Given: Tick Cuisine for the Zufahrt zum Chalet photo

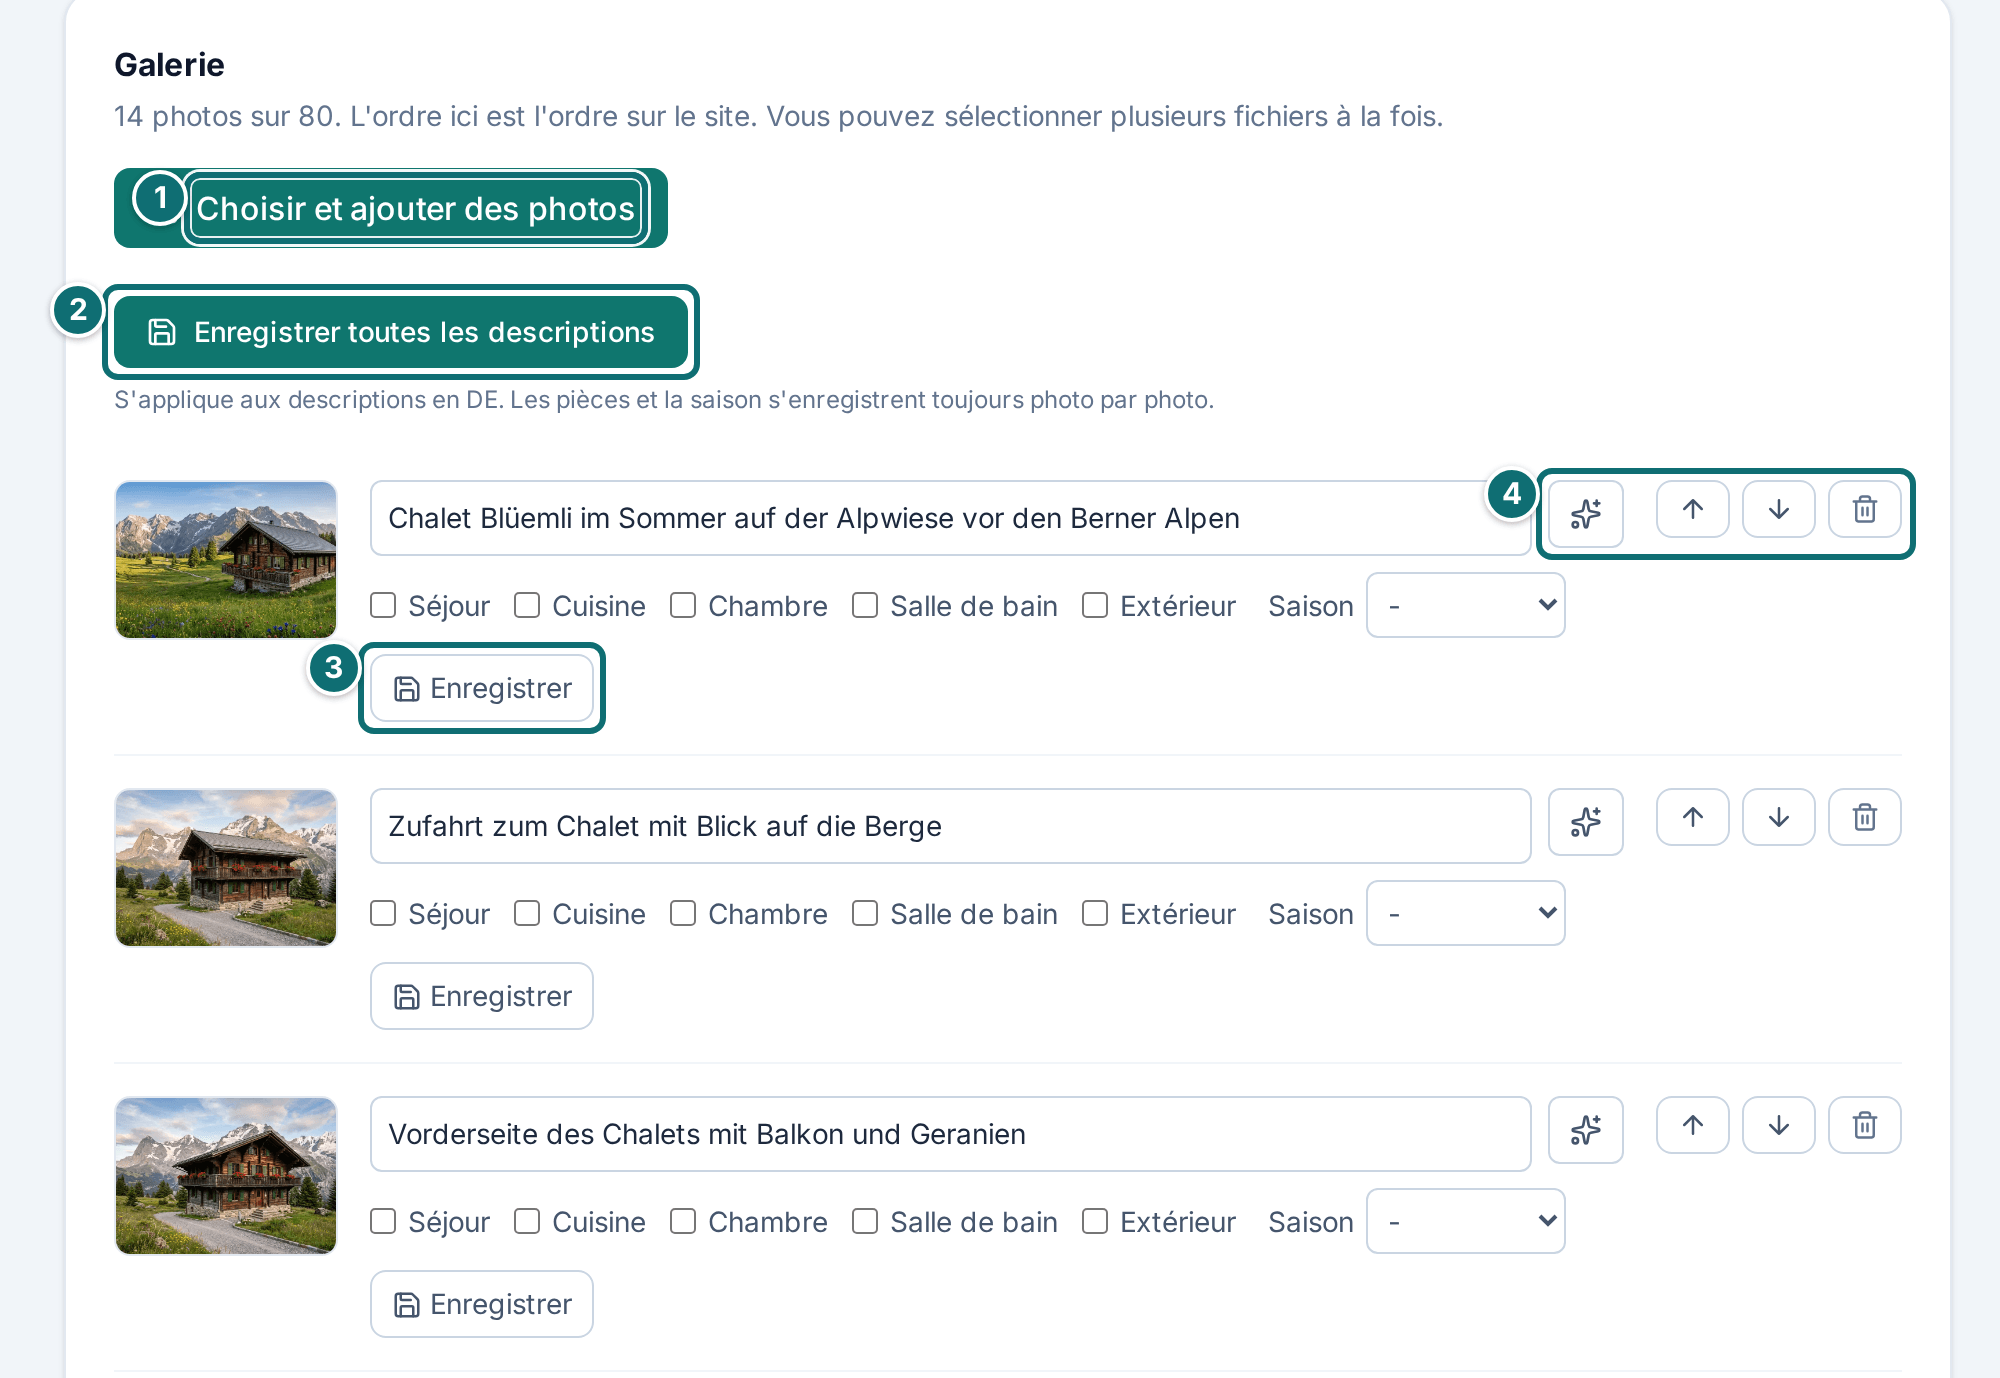Looking at the screenshot, I should (x=527, y=913).
